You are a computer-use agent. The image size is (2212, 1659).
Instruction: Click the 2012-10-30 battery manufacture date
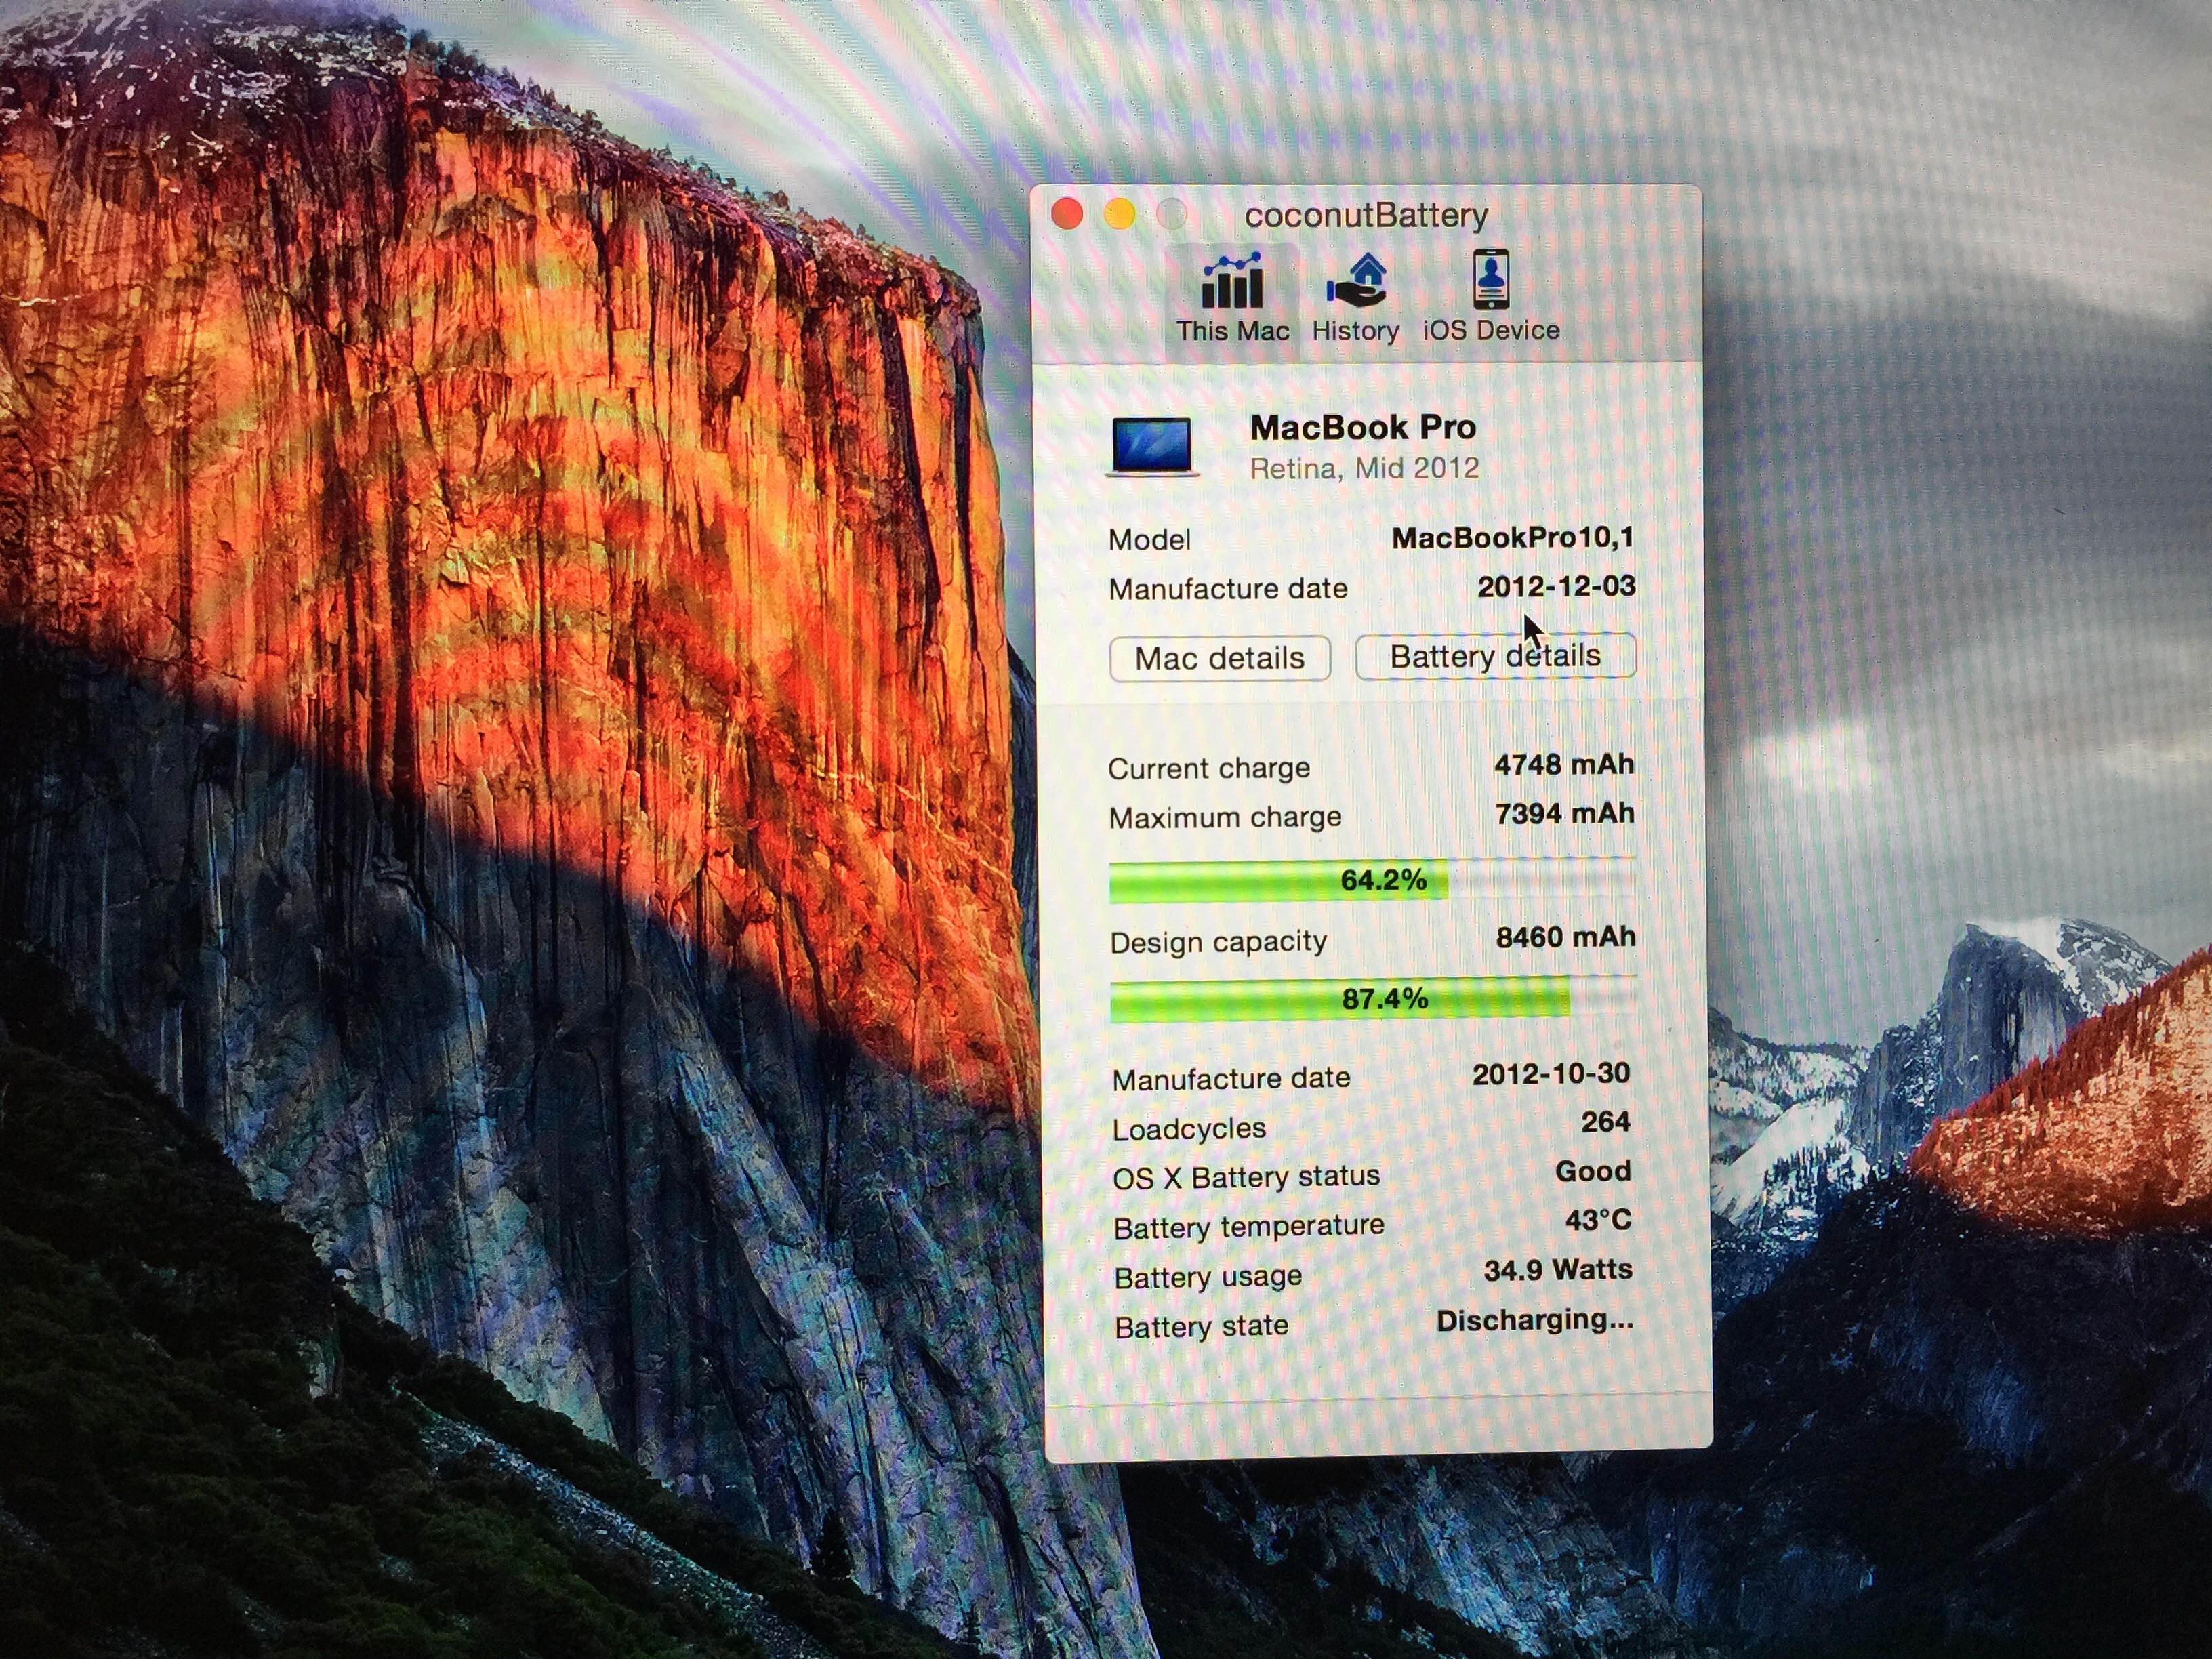(1551, 1074)
